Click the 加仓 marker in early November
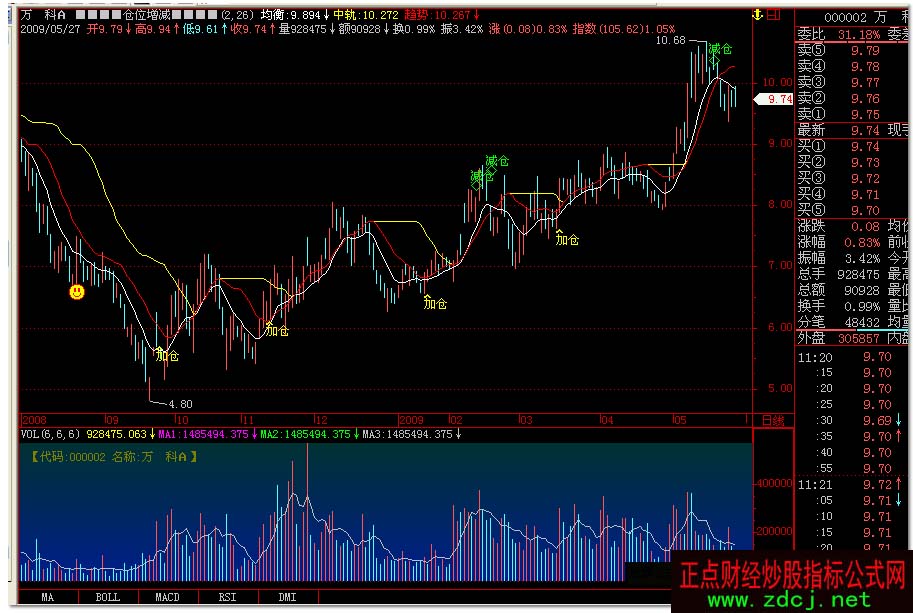 pyautogui.click(x=277, y=330)
